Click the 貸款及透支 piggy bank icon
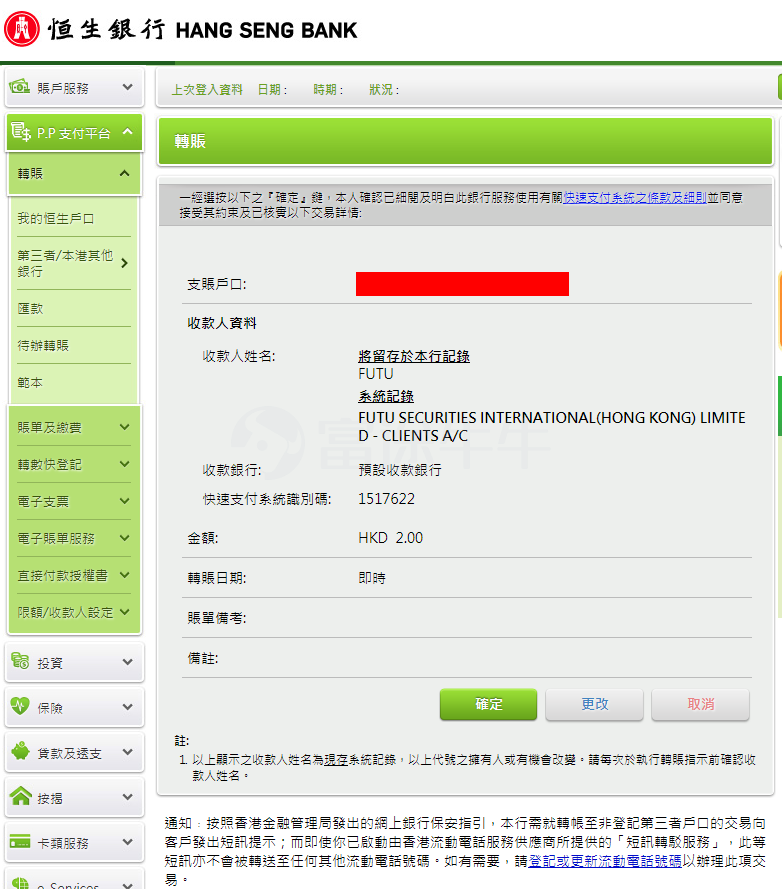Screen dimensions: 782x889 20,751
